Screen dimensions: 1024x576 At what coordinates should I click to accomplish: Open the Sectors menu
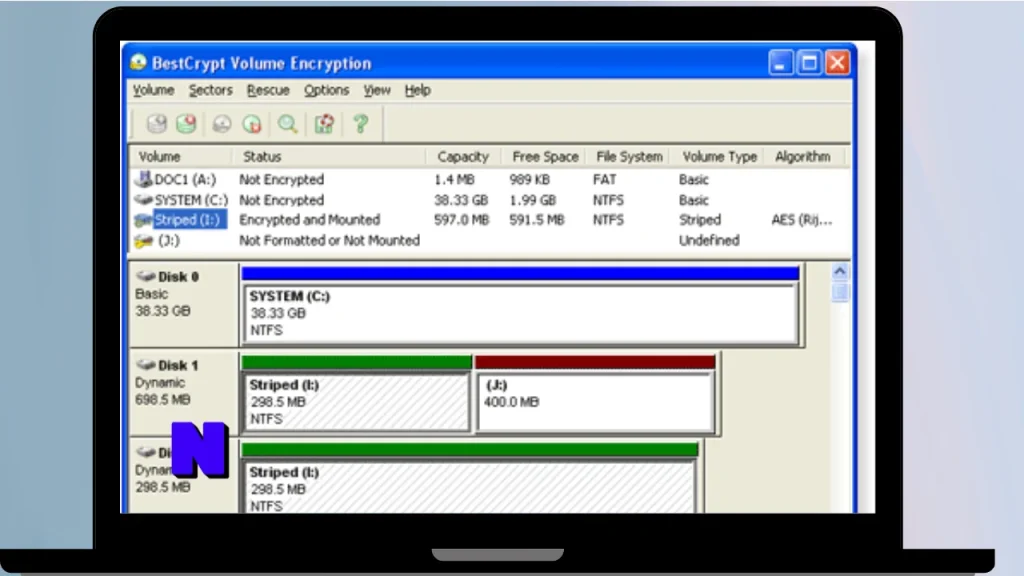(x=210, y=90)
